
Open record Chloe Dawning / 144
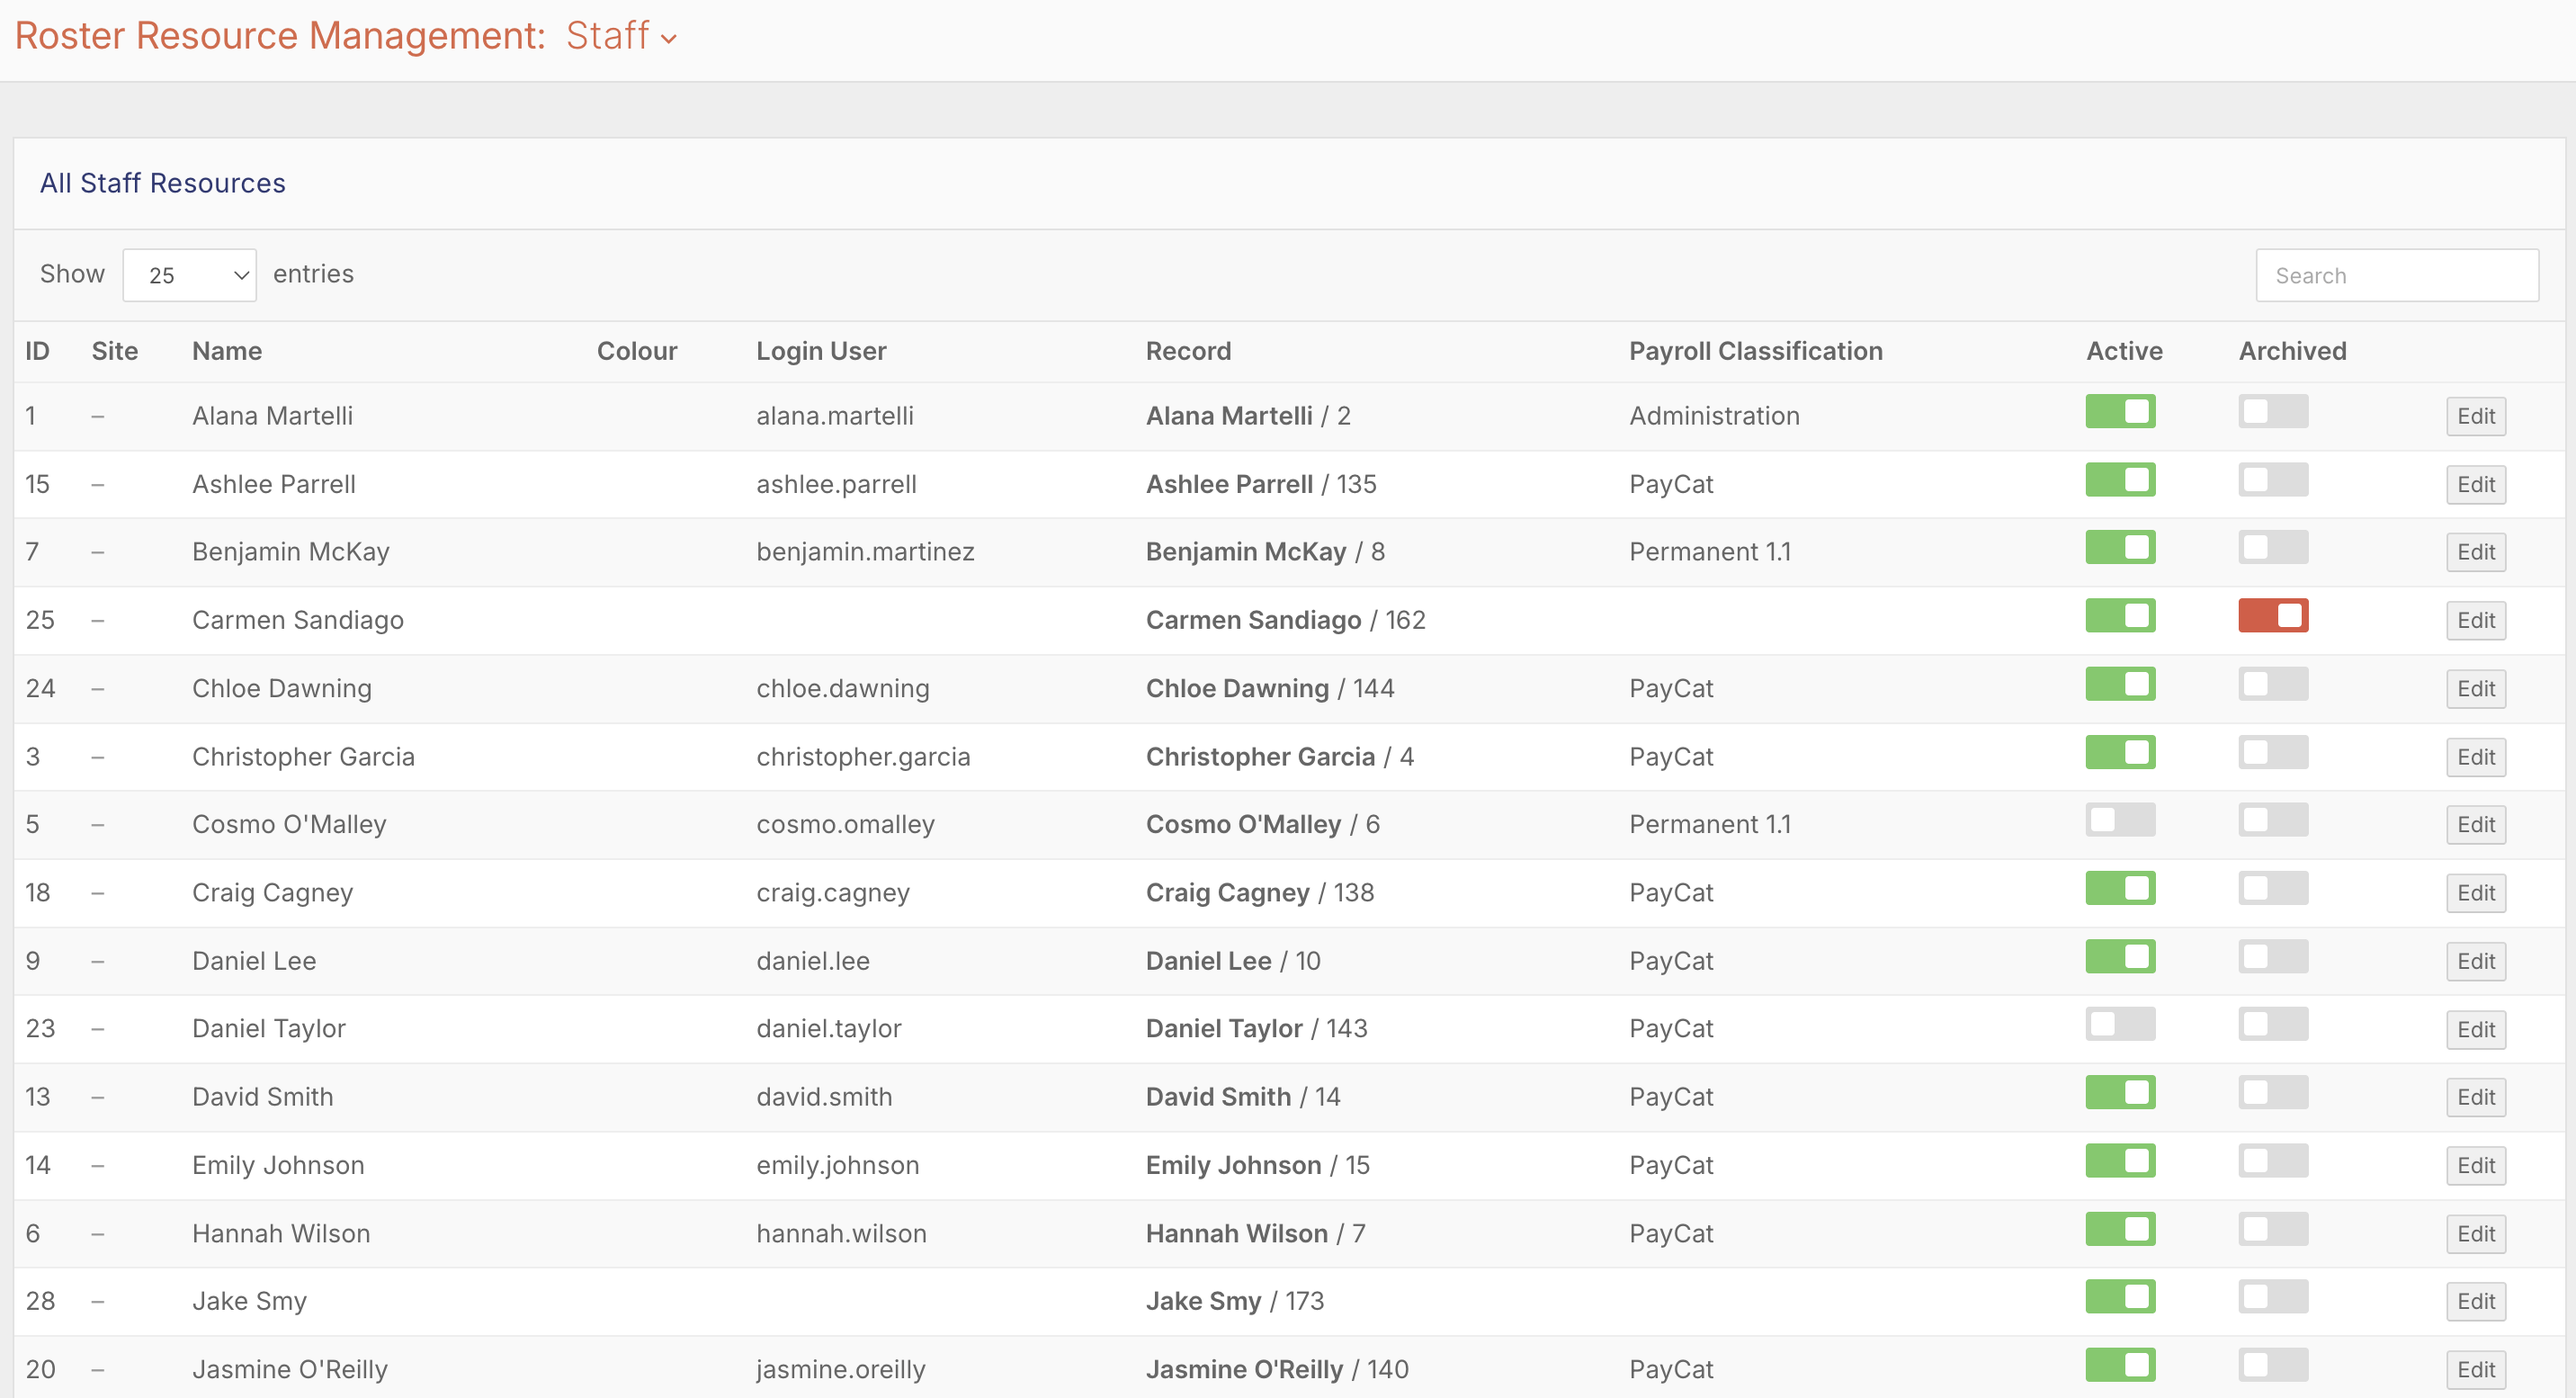[x=1270, y=688]
